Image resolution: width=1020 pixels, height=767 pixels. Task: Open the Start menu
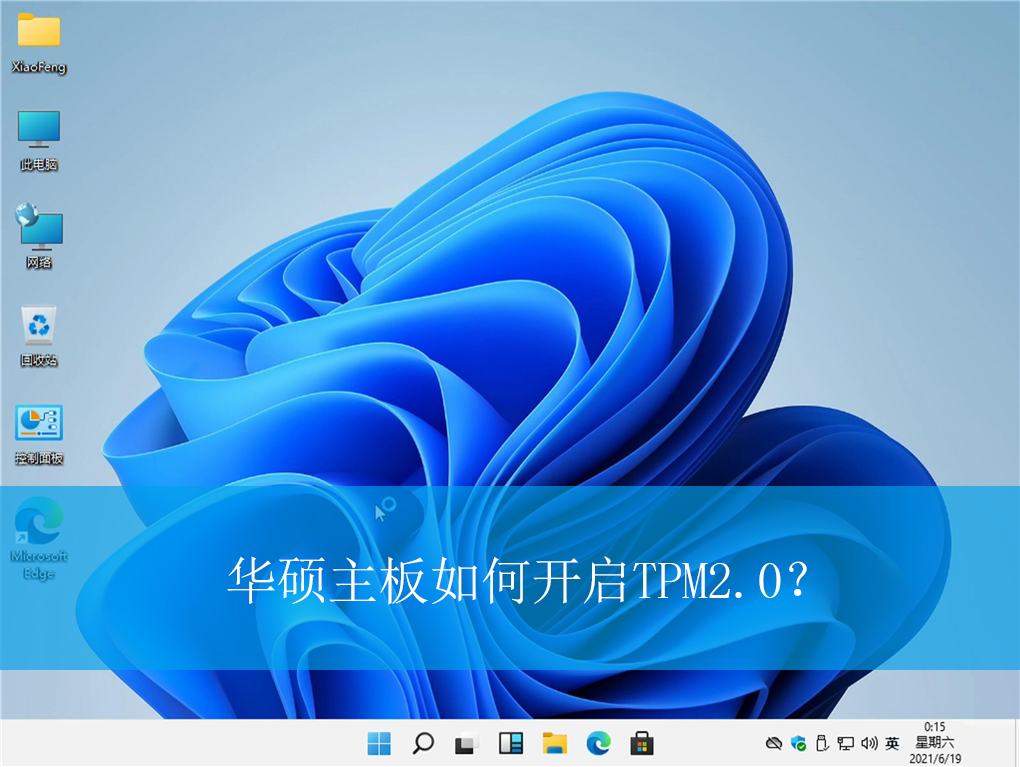click(378, 744)
